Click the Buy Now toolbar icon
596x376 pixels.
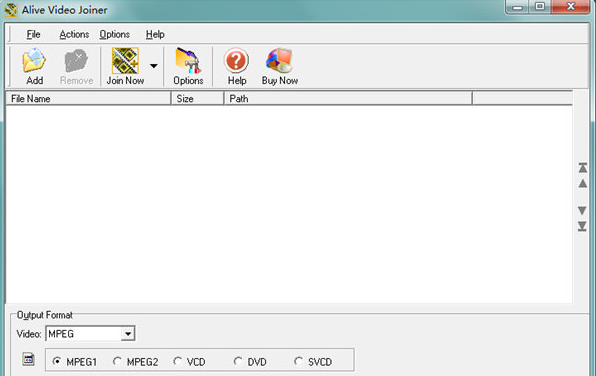(x=279, y=60)
